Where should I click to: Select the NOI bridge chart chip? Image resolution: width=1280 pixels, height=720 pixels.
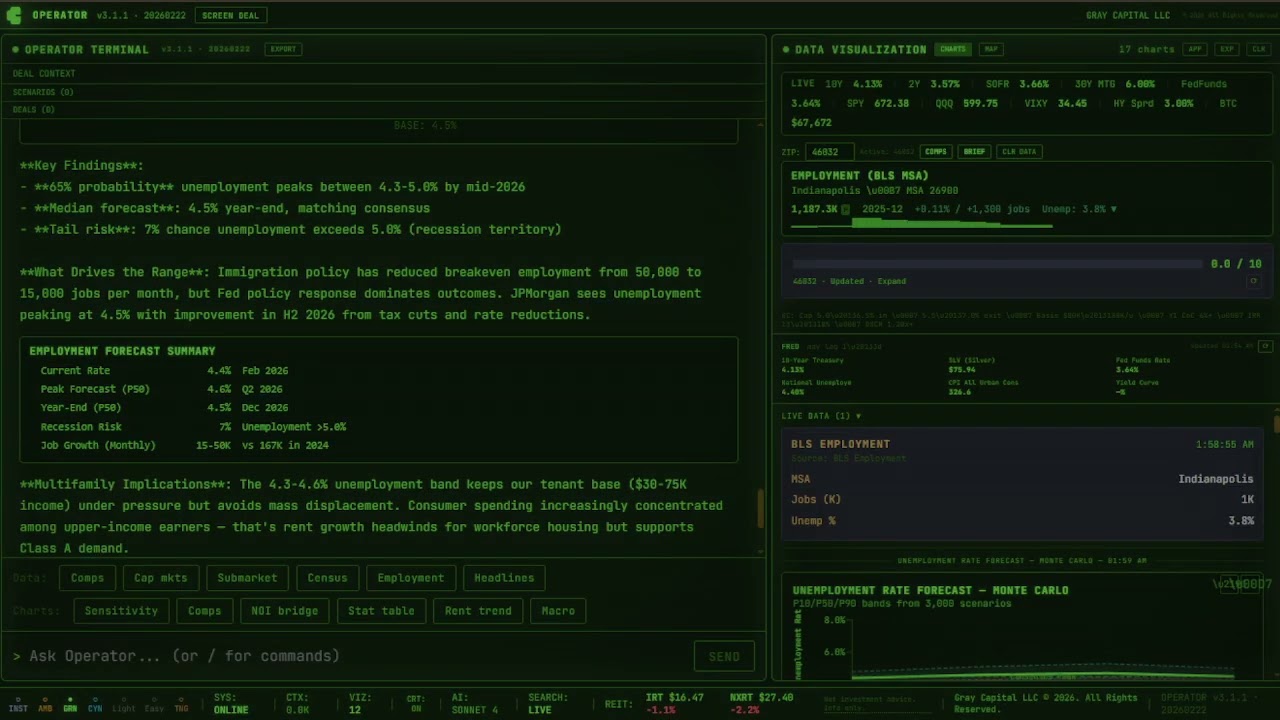click(285, 611)
